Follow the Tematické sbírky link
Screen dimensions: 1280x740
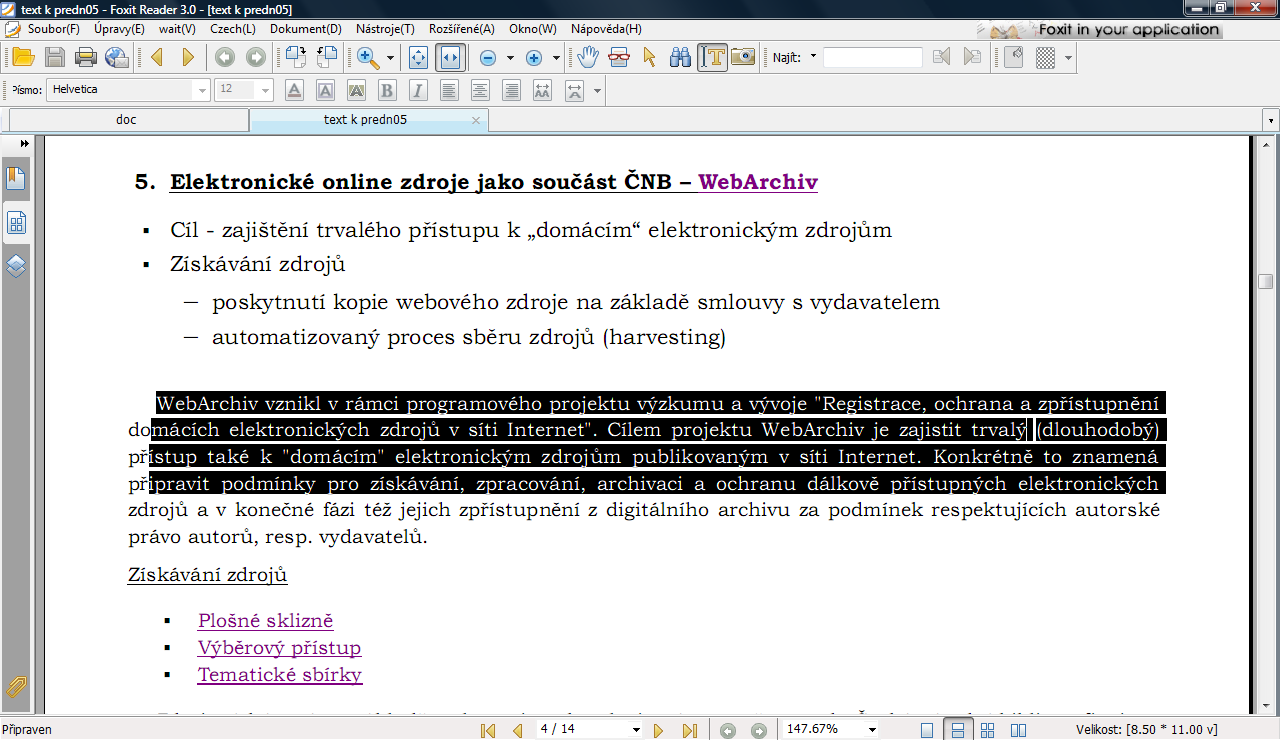(280, 675)
